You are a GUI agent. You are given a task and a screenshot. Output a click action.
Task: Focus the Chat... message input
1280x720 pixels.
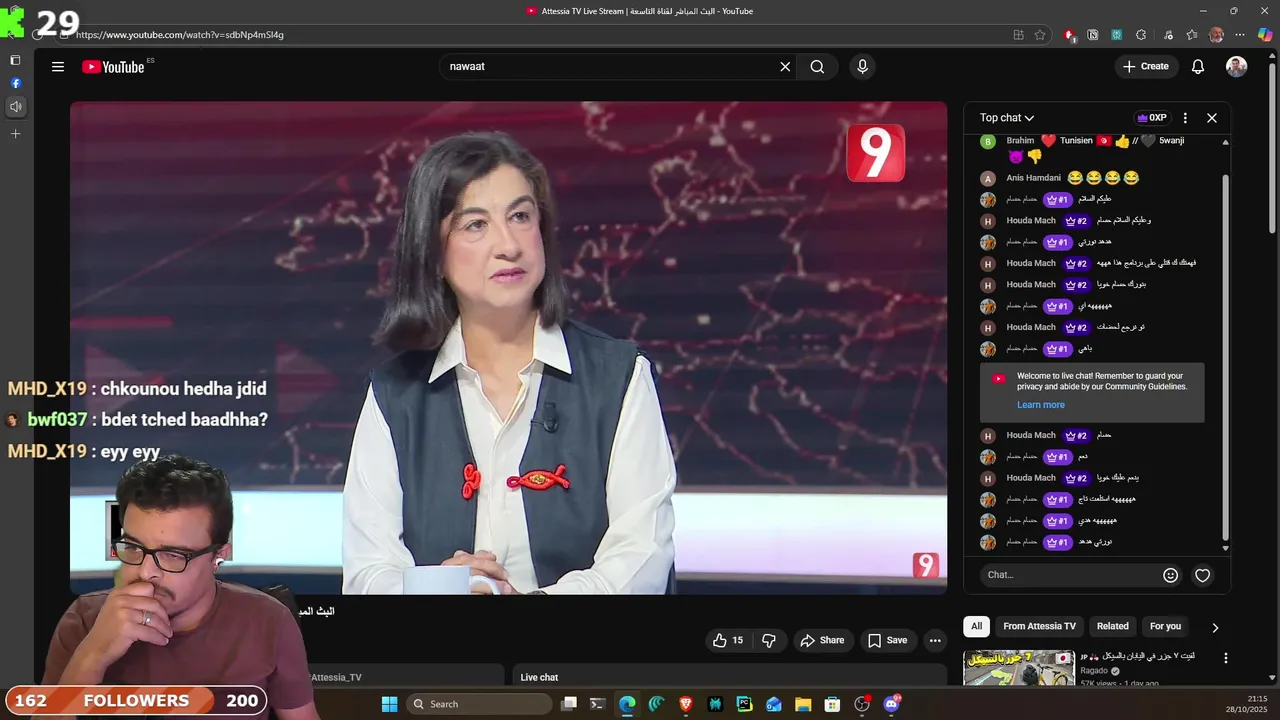1068,575
